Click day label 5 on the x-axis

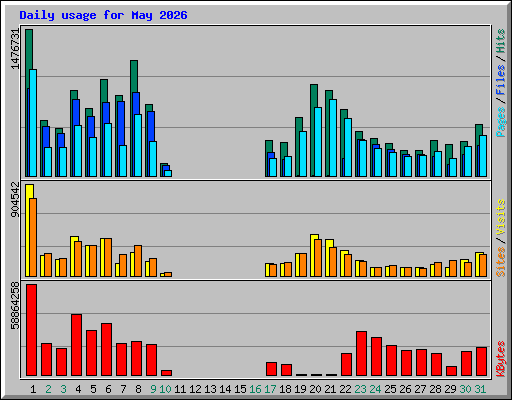(93, 389)
